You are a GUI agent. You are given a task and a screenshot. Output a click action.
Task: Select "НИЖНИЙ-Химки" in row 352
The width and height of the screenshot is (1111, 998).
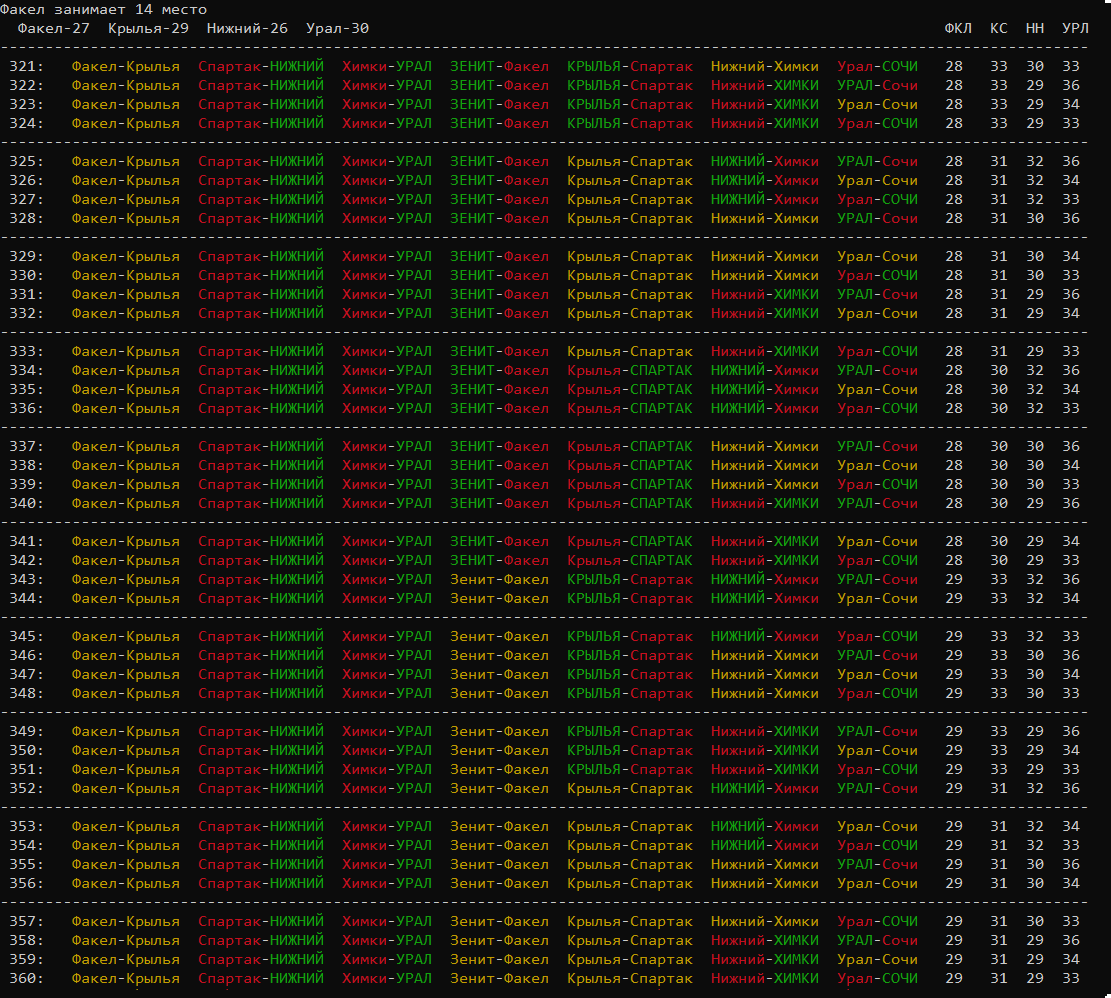coord(765,789)
